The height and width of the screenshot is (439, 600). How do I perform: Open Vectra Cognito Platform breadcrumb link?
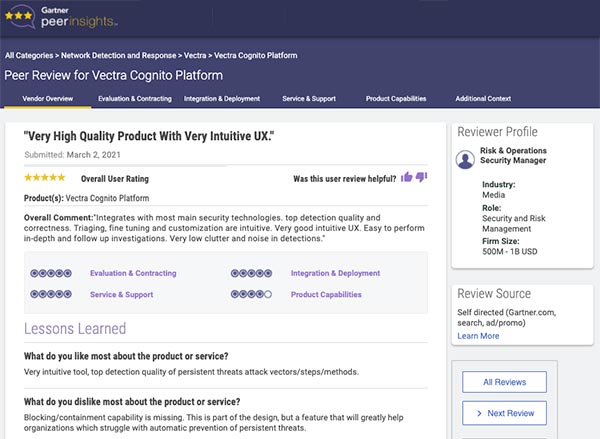256,55
